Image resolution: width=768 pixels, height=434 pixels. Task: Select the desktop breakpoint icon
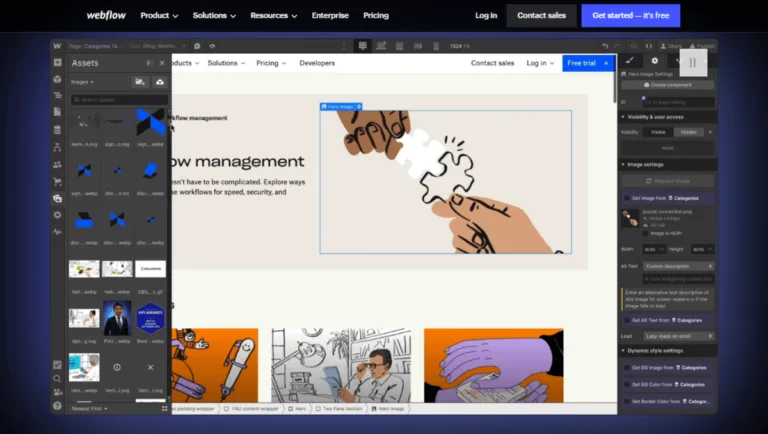362,46
